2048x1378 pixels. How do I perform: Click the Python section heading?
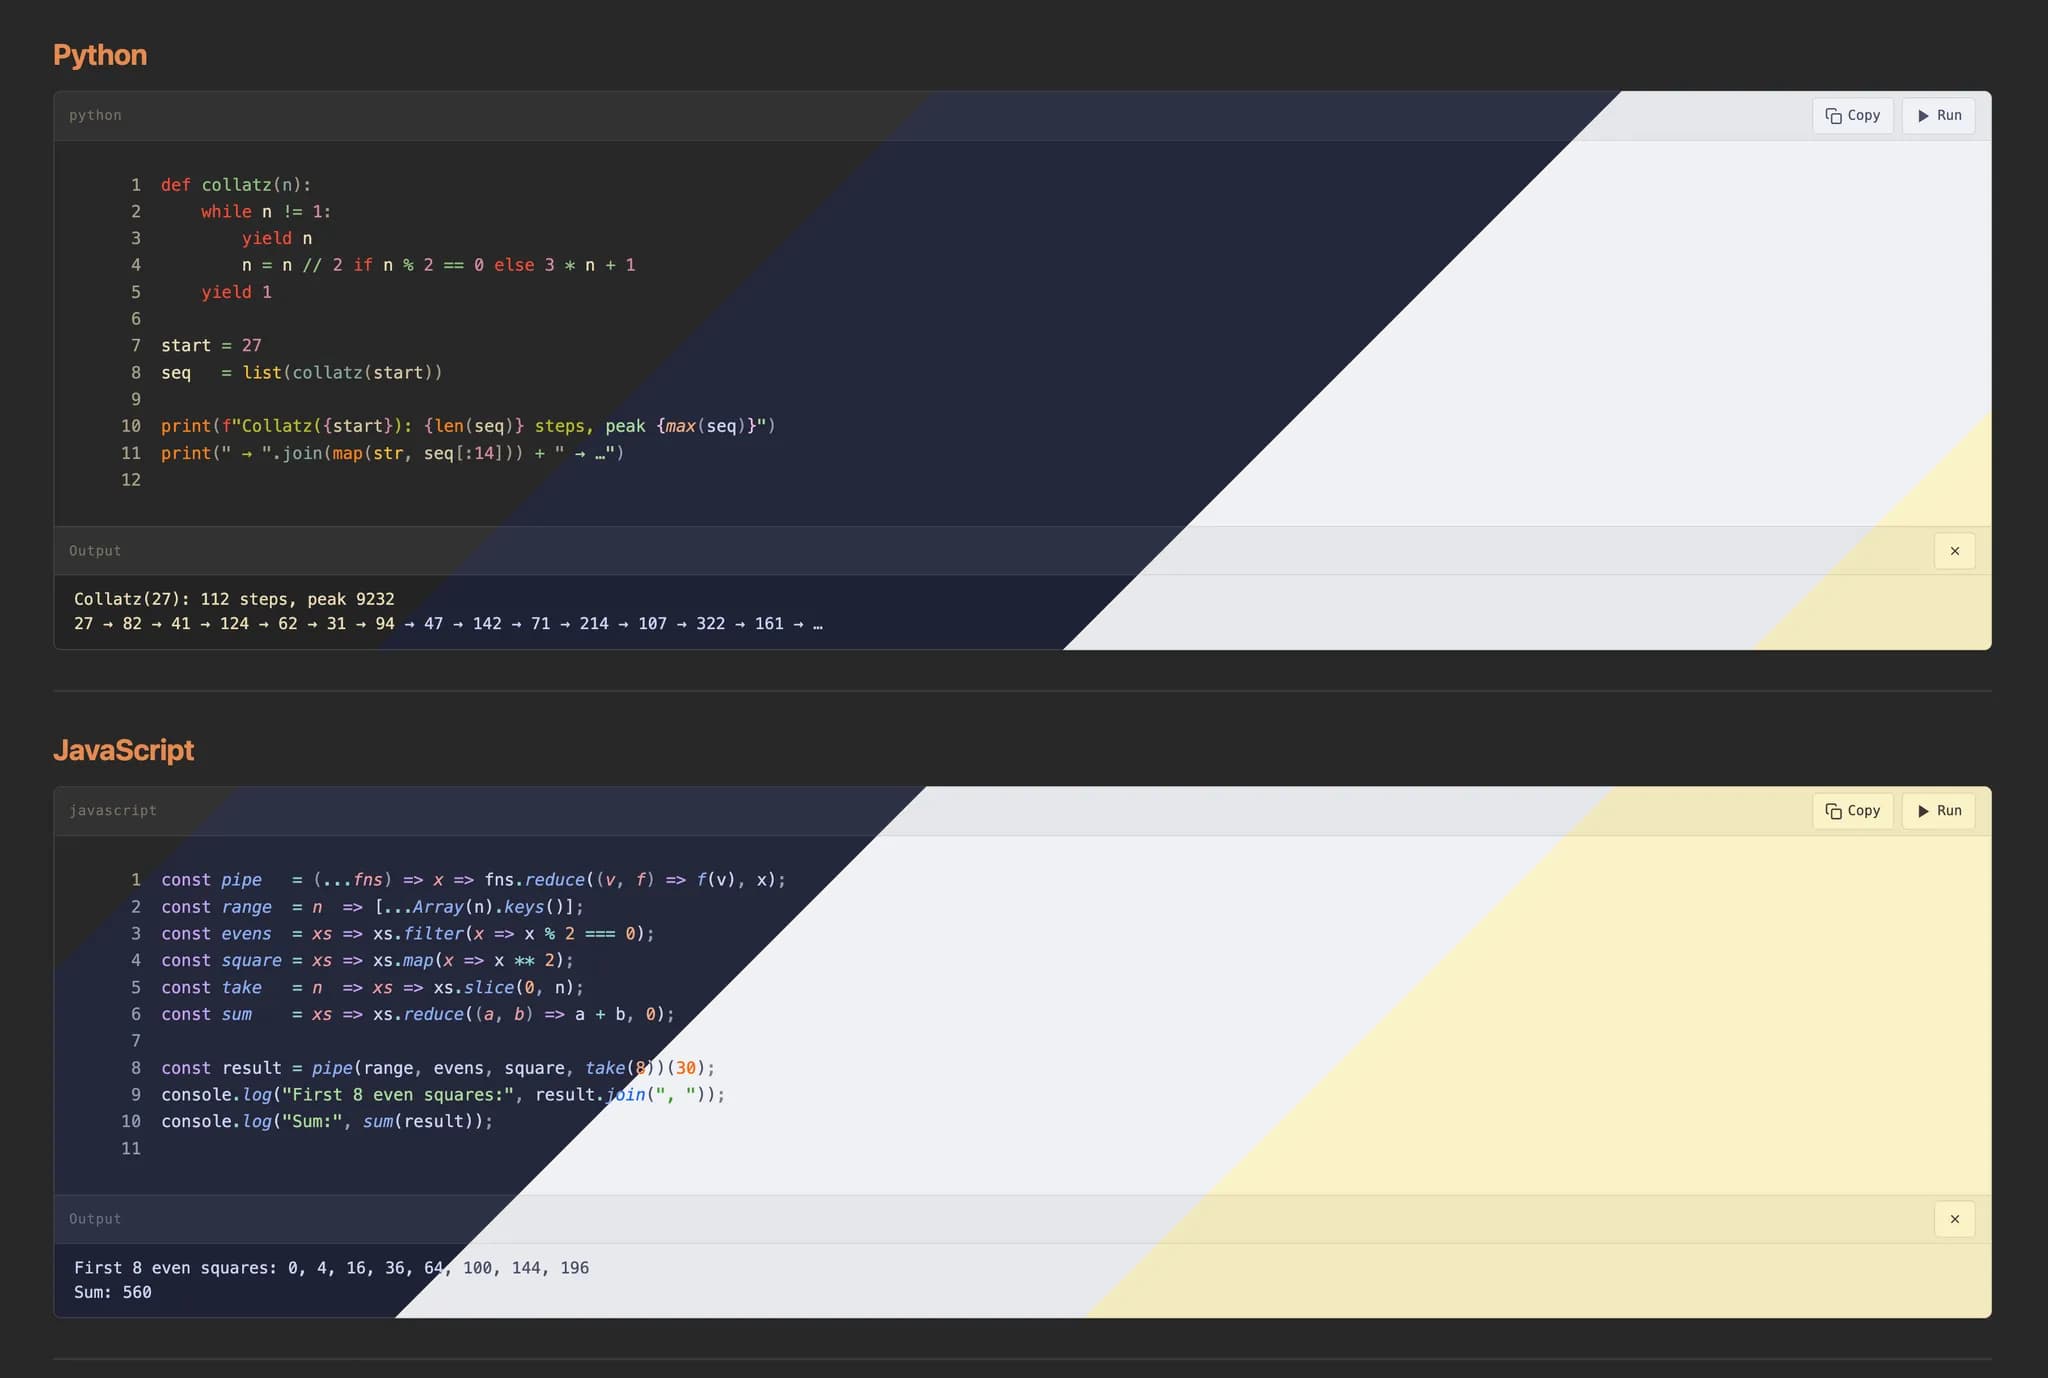click(100, 55)
